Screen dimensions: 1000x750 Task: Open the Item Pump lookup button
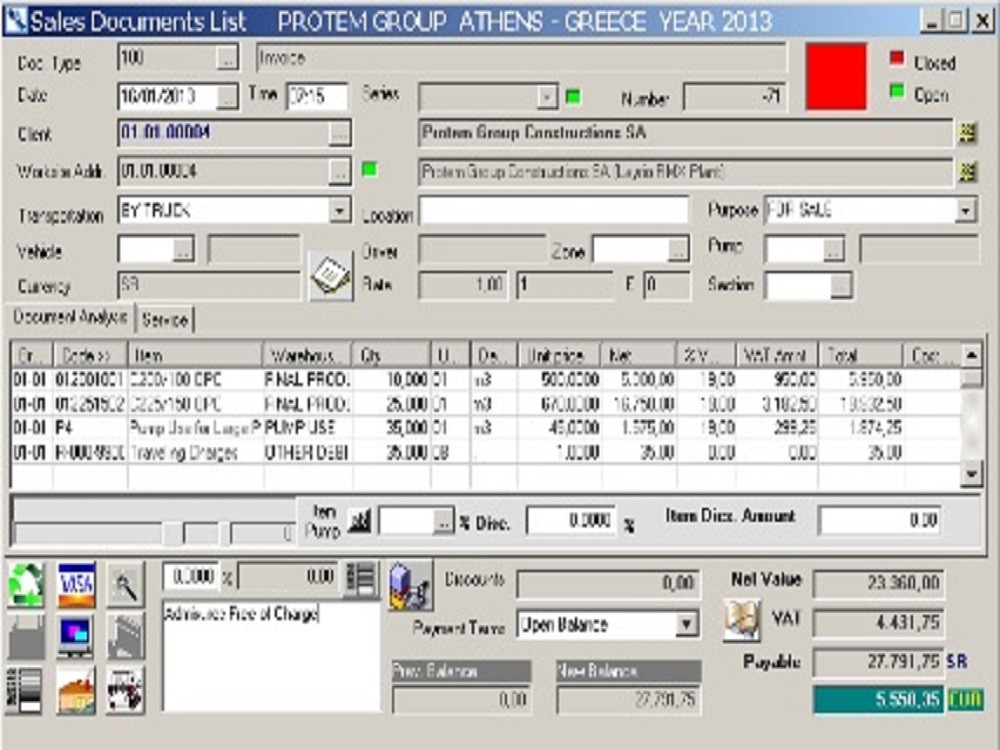pyautogui.click(x=443, y=522)
